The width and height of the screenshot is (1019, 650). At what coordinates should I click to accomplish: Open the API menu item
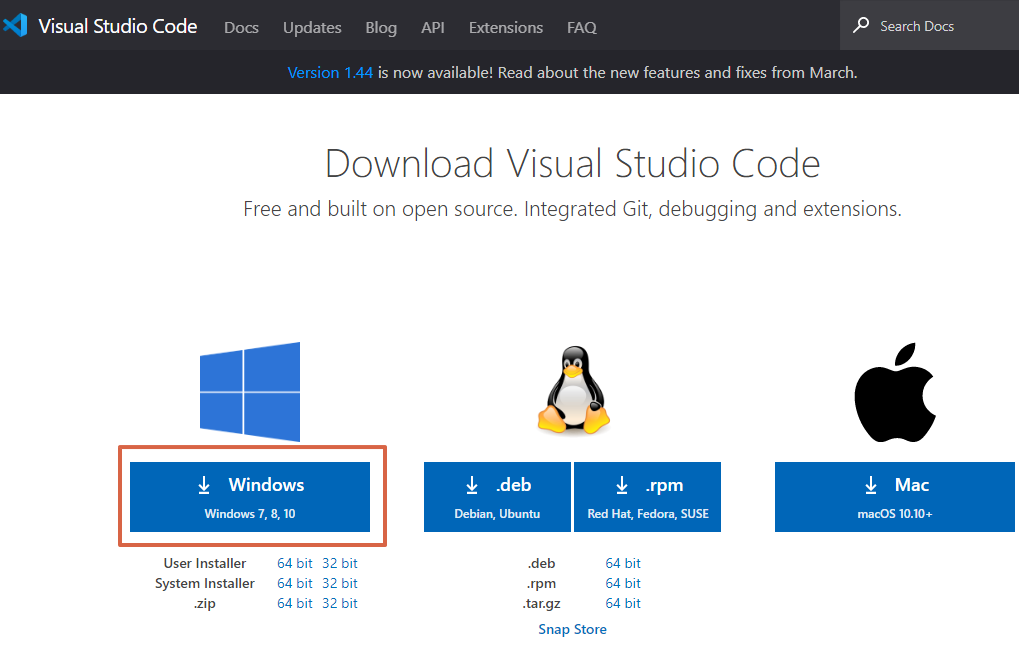pyautogui.click(x=433, y=27)
